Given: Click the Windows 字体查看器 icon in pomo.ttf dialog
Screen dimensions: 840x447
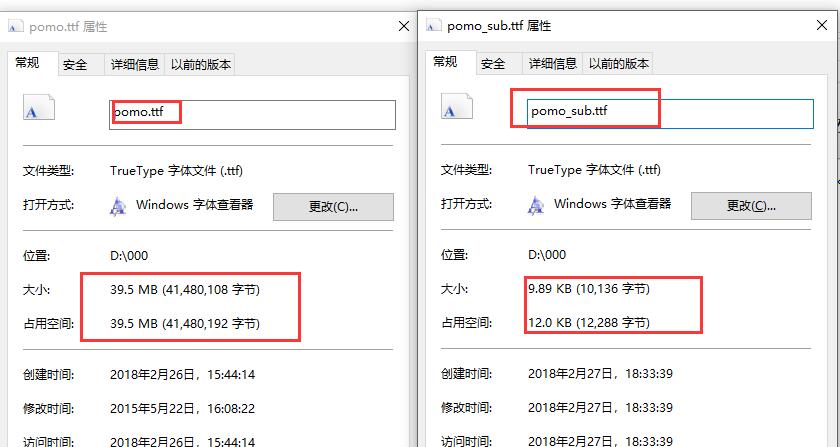Looking at the screenshot, I should [x=118, y=206].
